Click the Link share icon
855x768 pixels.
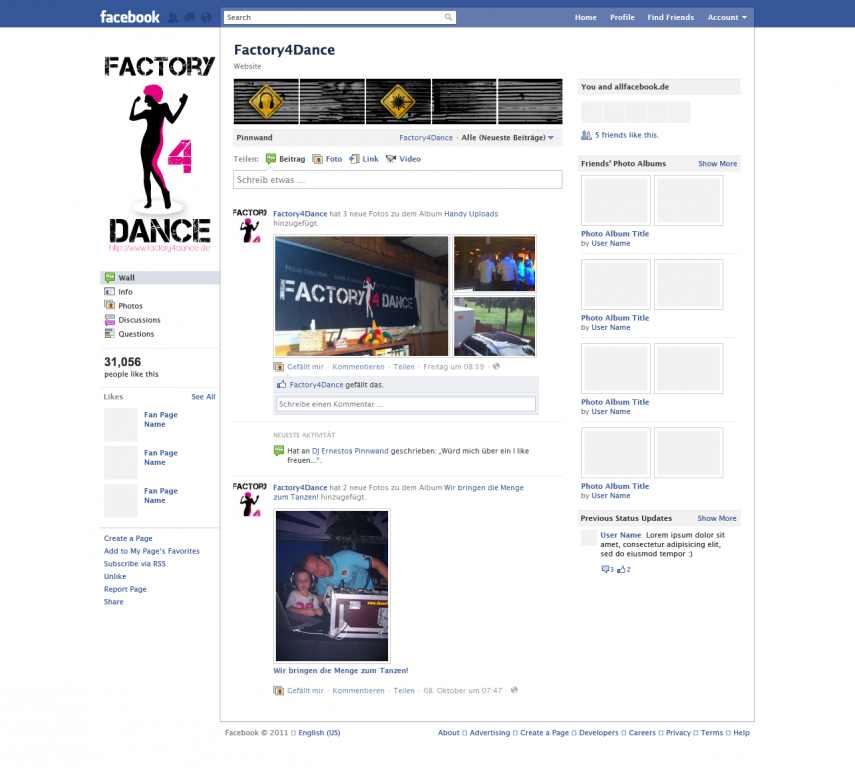(354, 159)
